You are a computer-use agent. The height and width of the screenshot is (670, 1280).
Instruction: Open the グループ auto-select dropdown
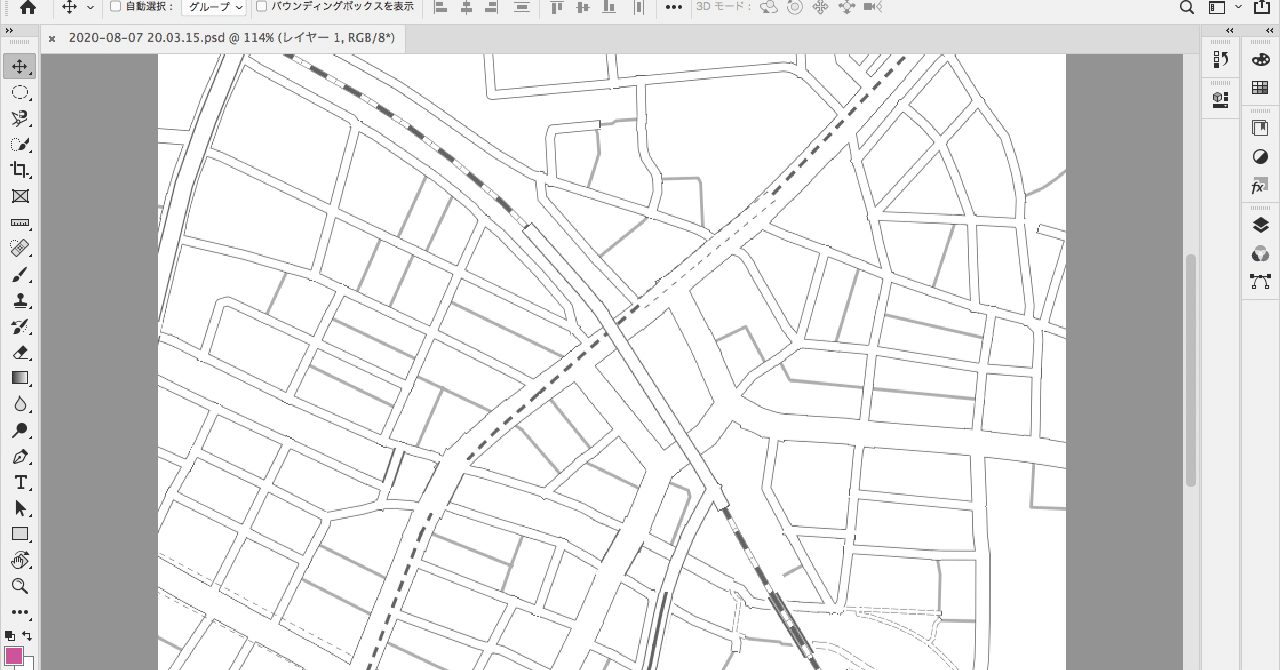click(214, 7)
